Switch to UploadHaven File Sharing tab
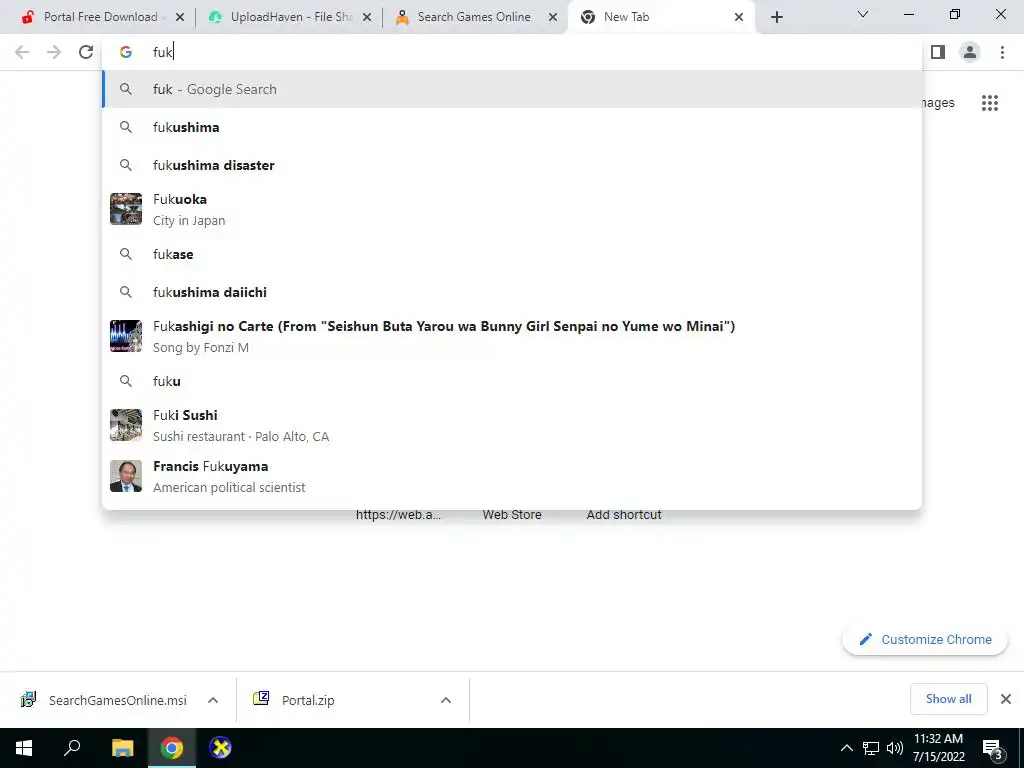1024x768 pixels. pos(291,17)
